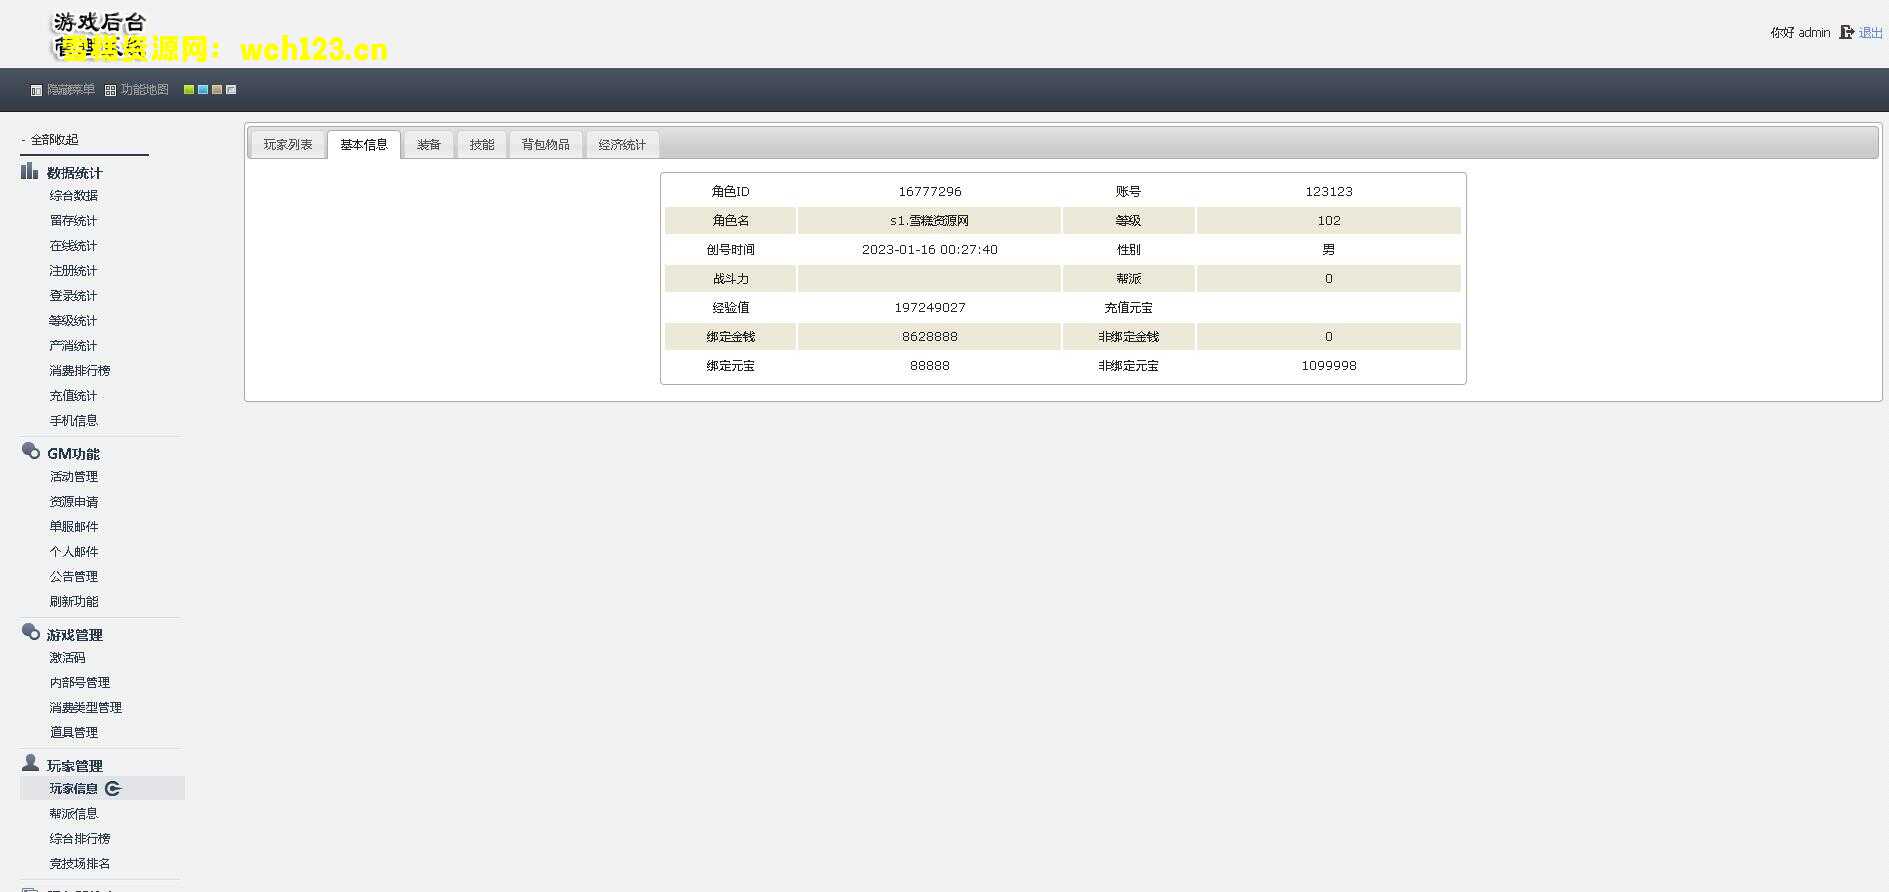Collapse the 数据统计 menu section
This screenshot has height=892, width=1889.
(74, 173)
